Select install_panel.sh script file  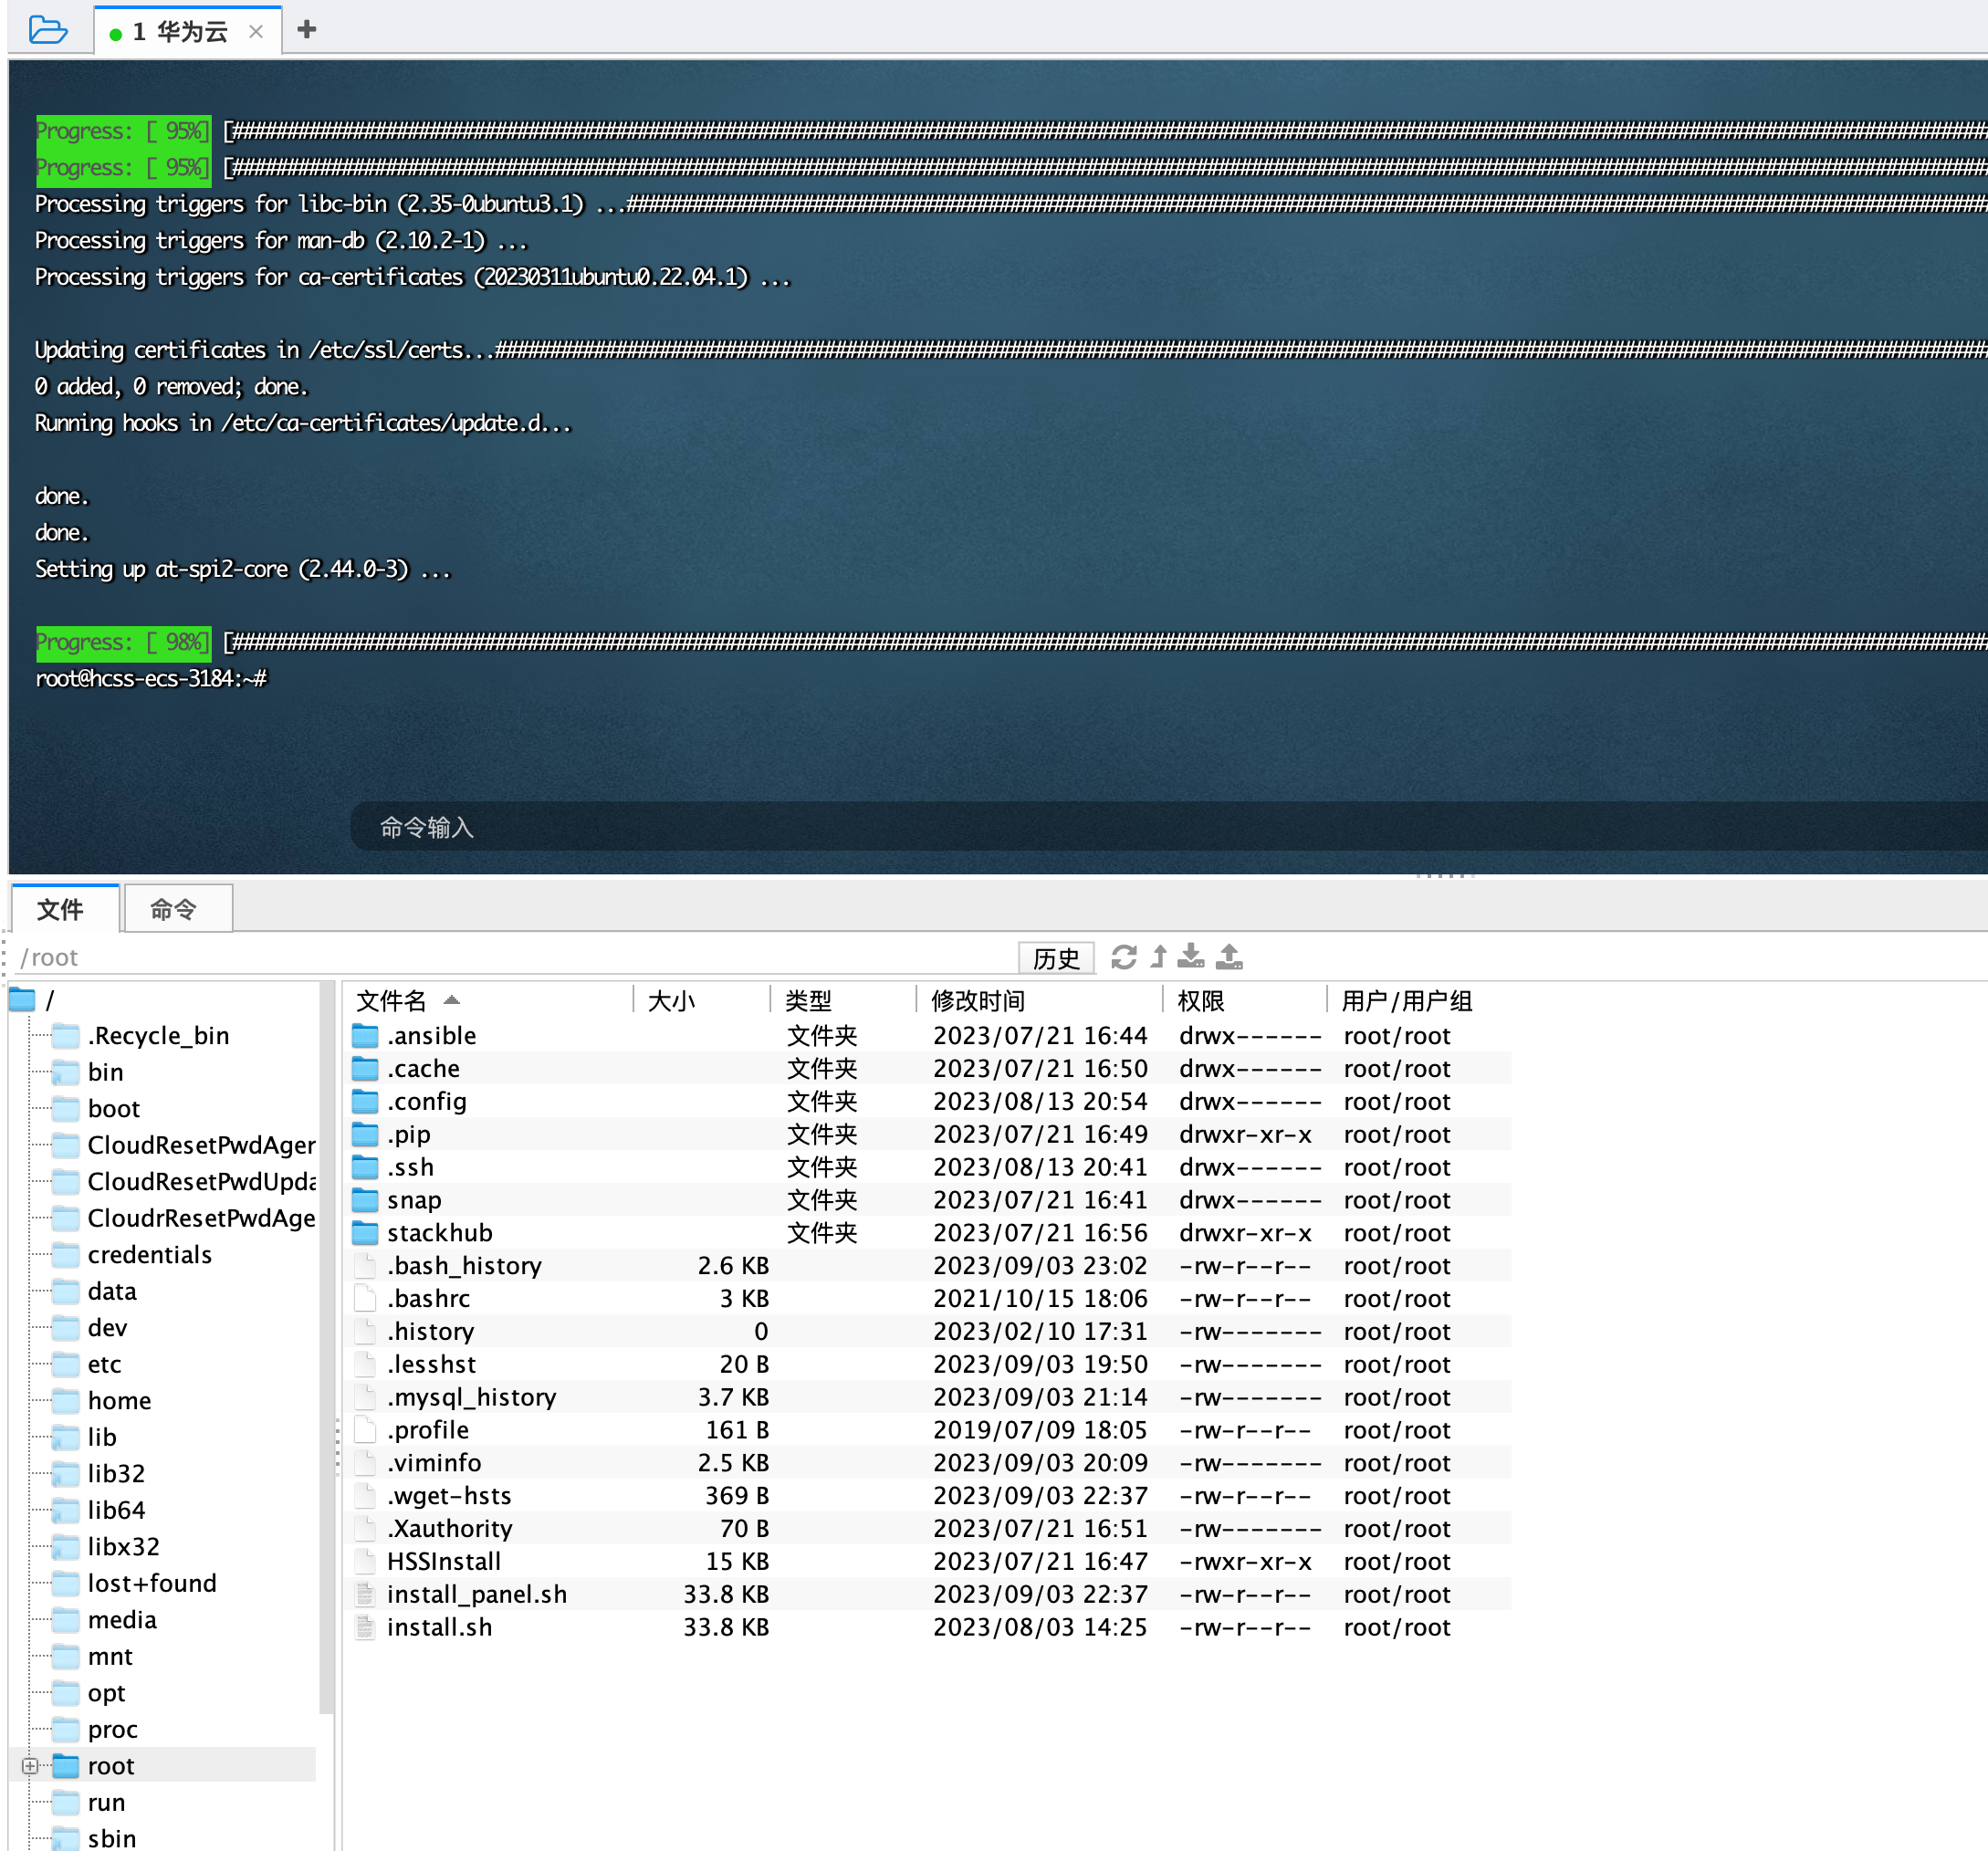click(x=476, y=1594)
